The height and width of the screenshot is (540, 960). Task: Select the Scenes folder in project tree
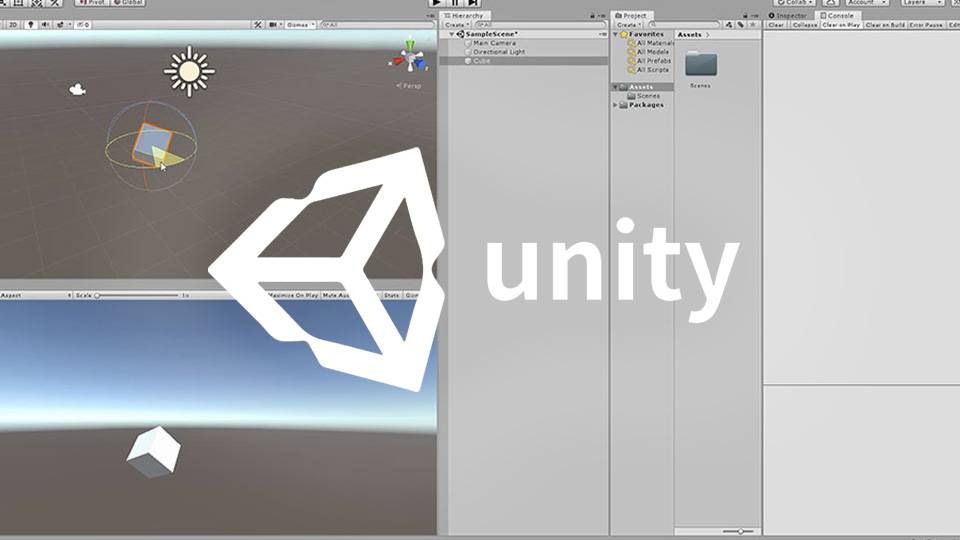click(x=648, y=96)
